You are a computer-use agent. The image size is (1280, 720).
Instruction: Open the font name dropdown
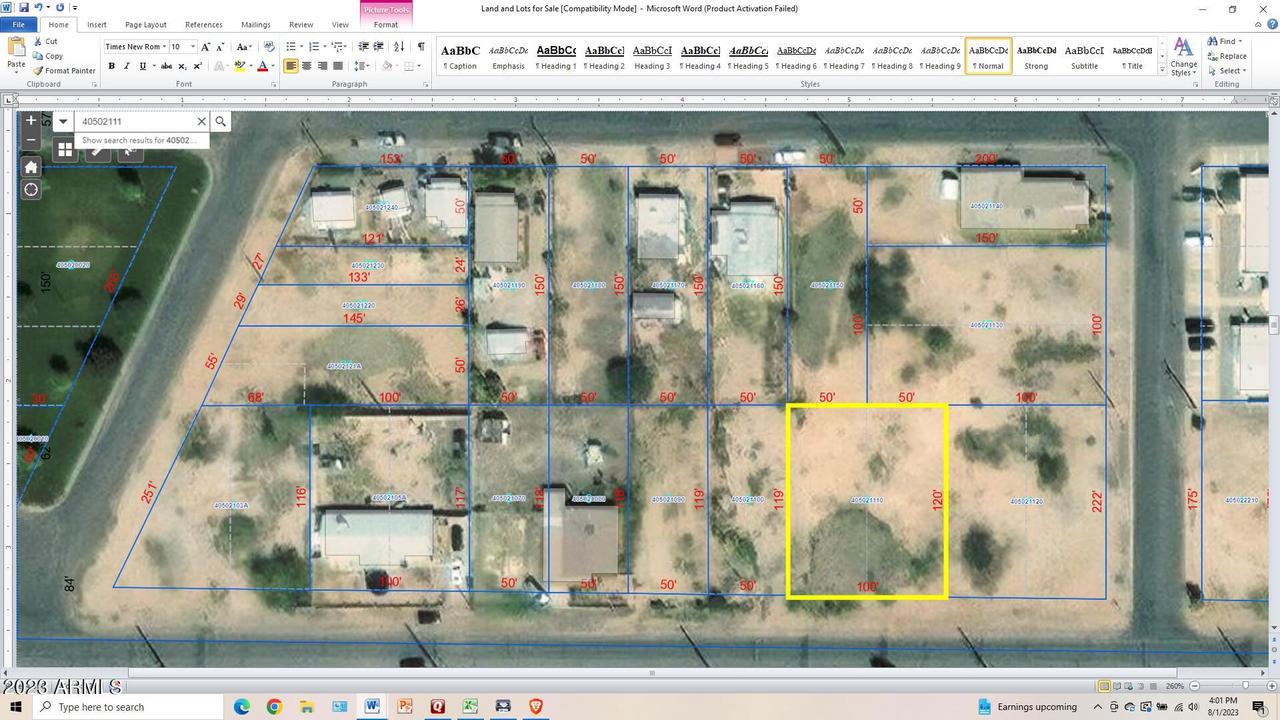[164, 46]
